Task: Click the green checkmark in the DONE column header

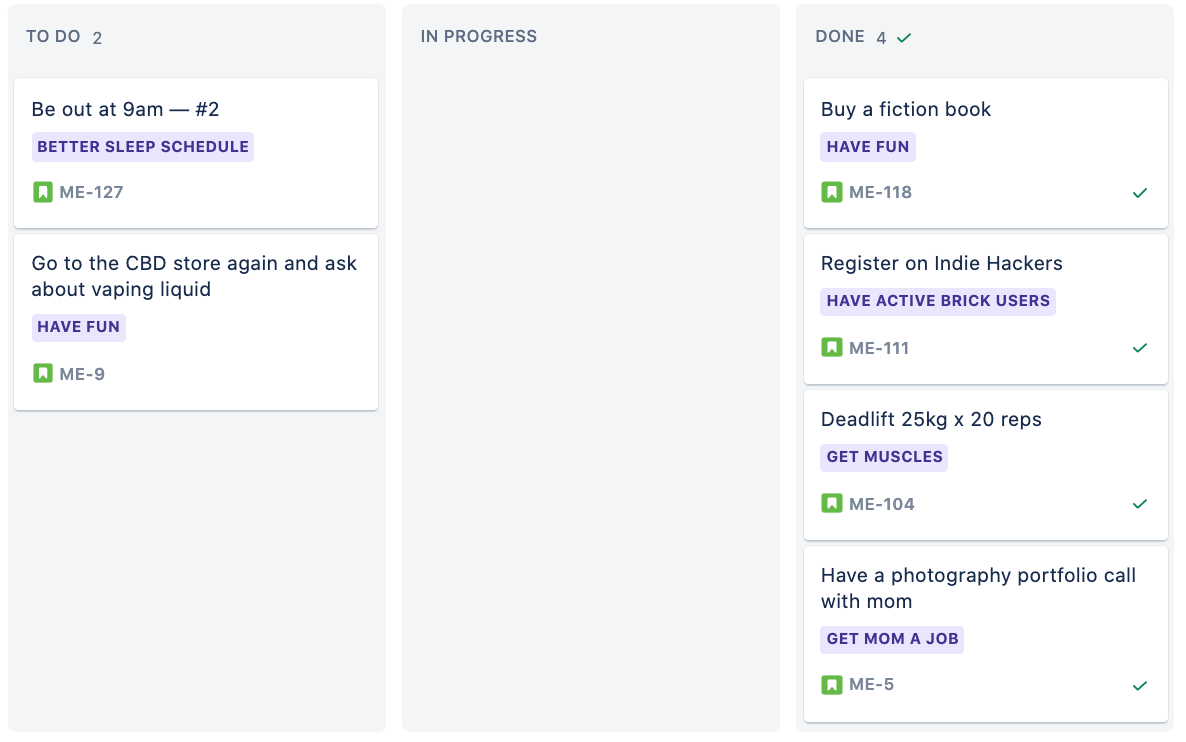Action: coord(904,38)
